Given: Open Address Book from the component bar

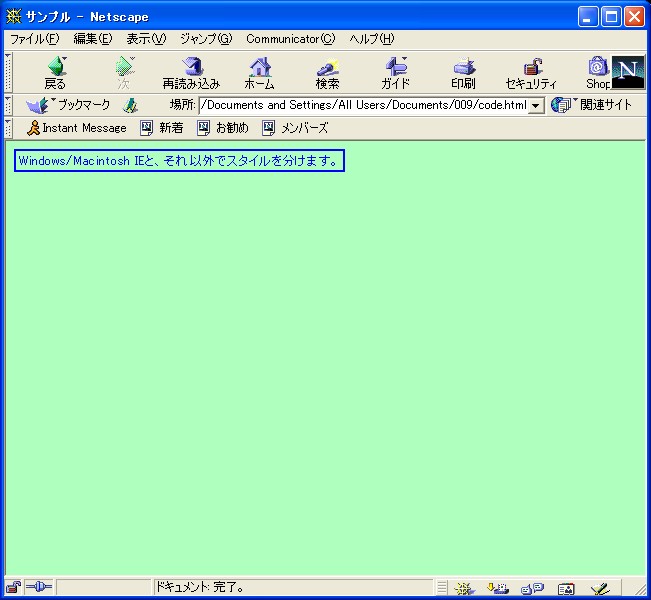Looking at the screenshot, I should coord(566,588).
